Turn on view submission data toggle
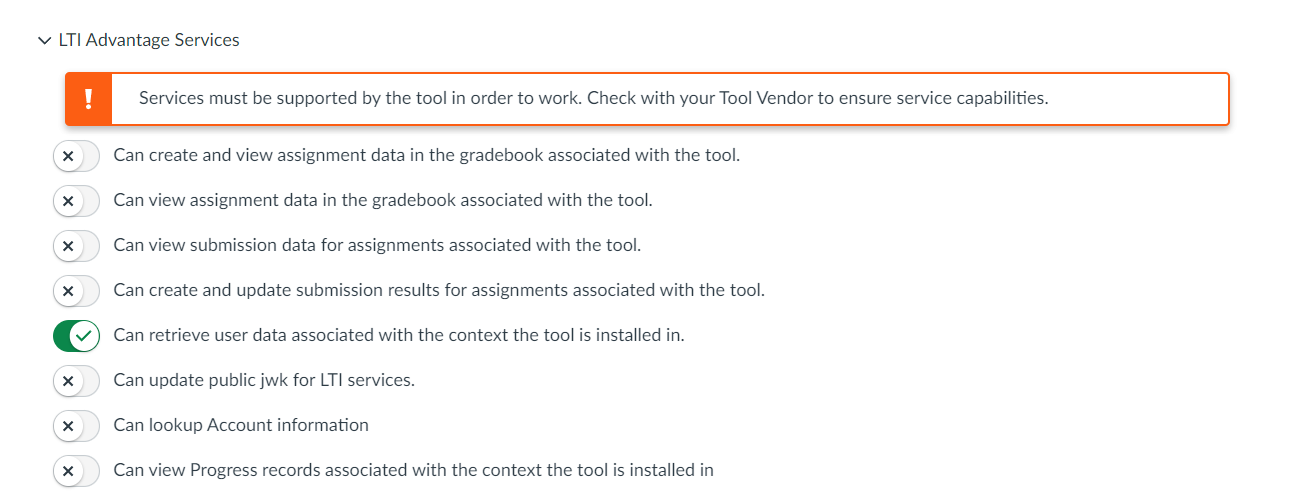The width and height of the screenshot is (1301, 502). pyautogui.click(x=77, y=246)
